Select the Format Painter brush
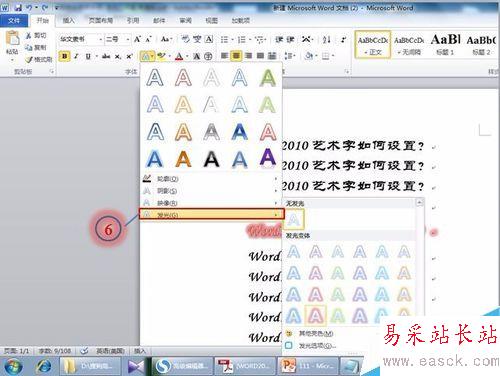Screen dimensions: 500x376 pyautogui.click(x=29, y=60)
